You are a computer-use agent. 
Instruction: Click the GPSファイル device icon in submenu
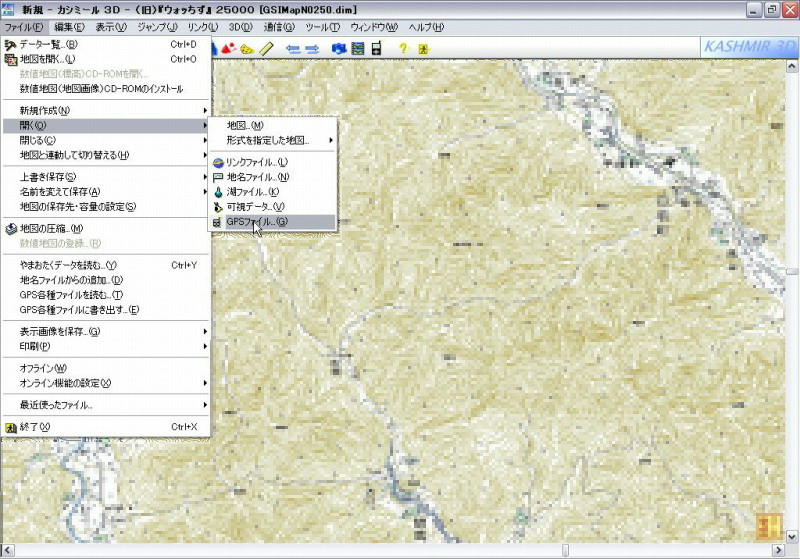217,222
